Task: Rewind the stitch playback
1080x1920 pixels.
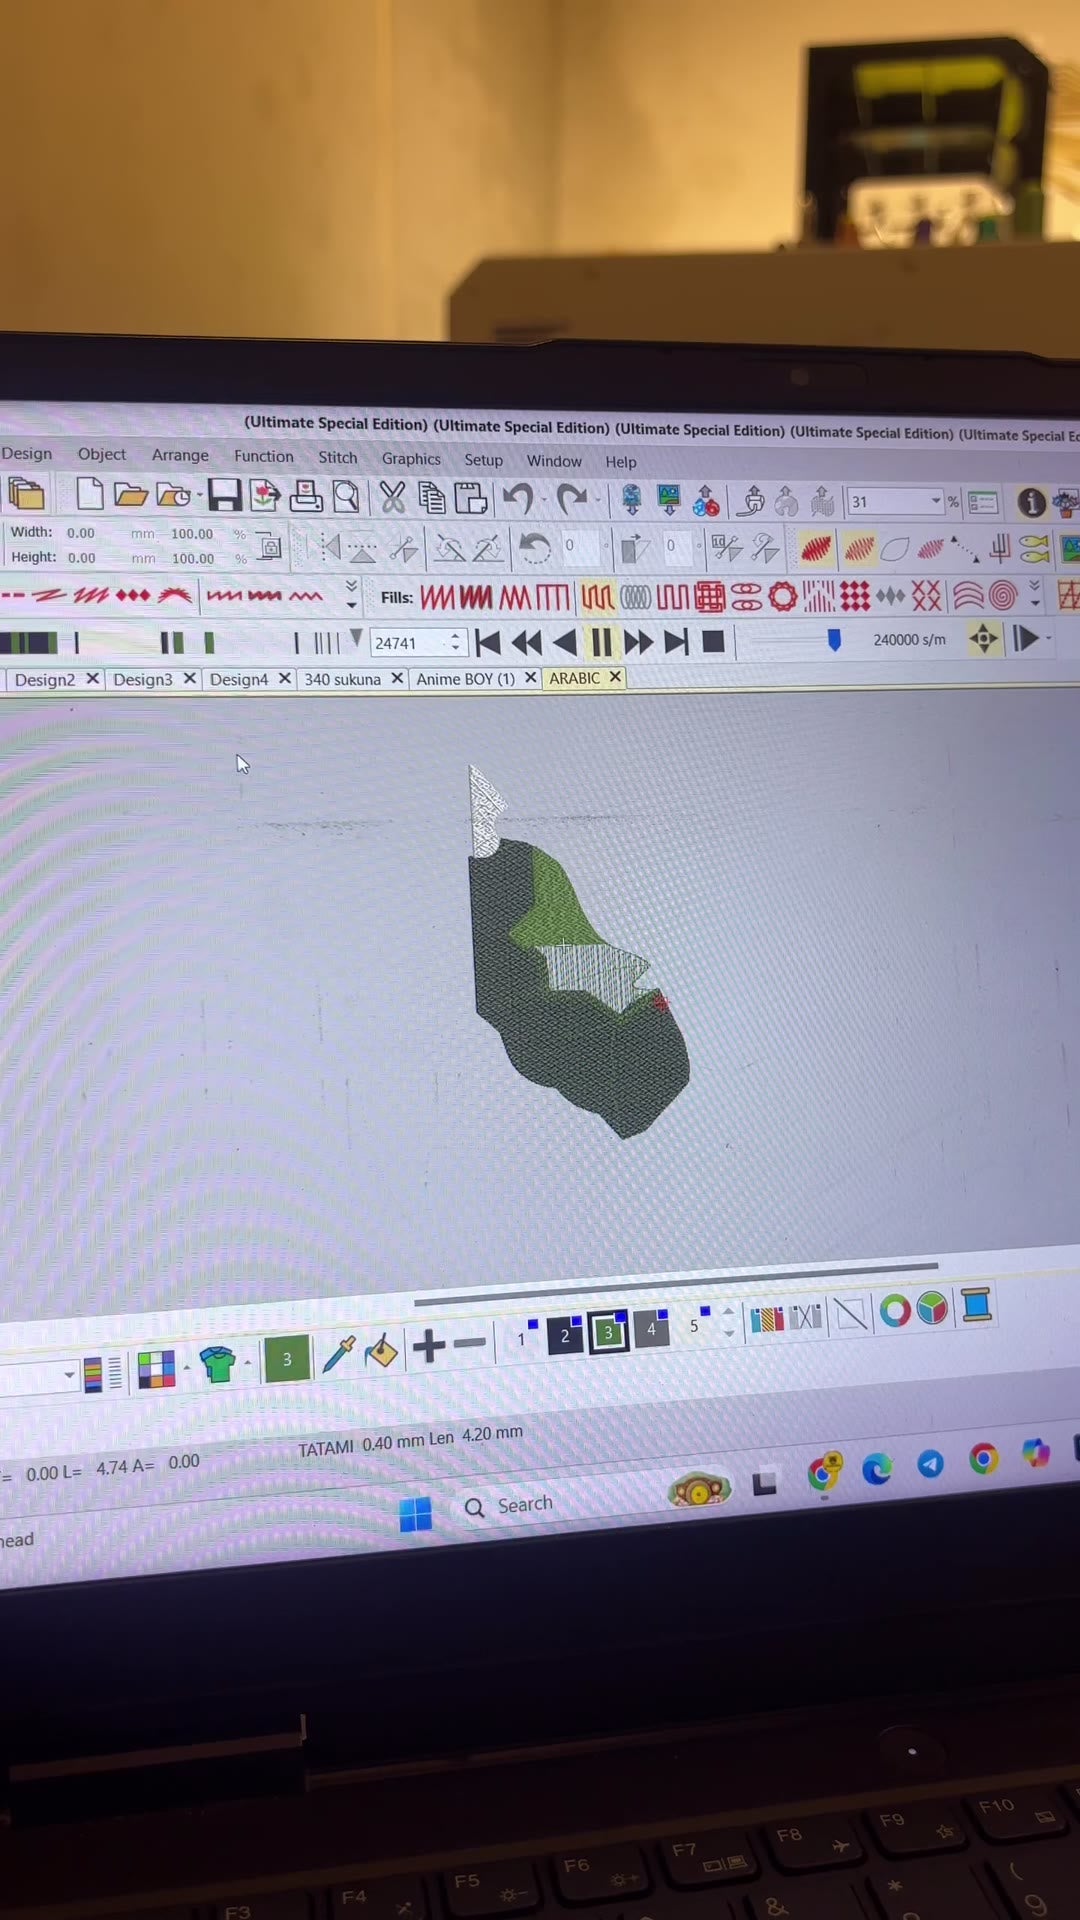Action: point(526,643)
